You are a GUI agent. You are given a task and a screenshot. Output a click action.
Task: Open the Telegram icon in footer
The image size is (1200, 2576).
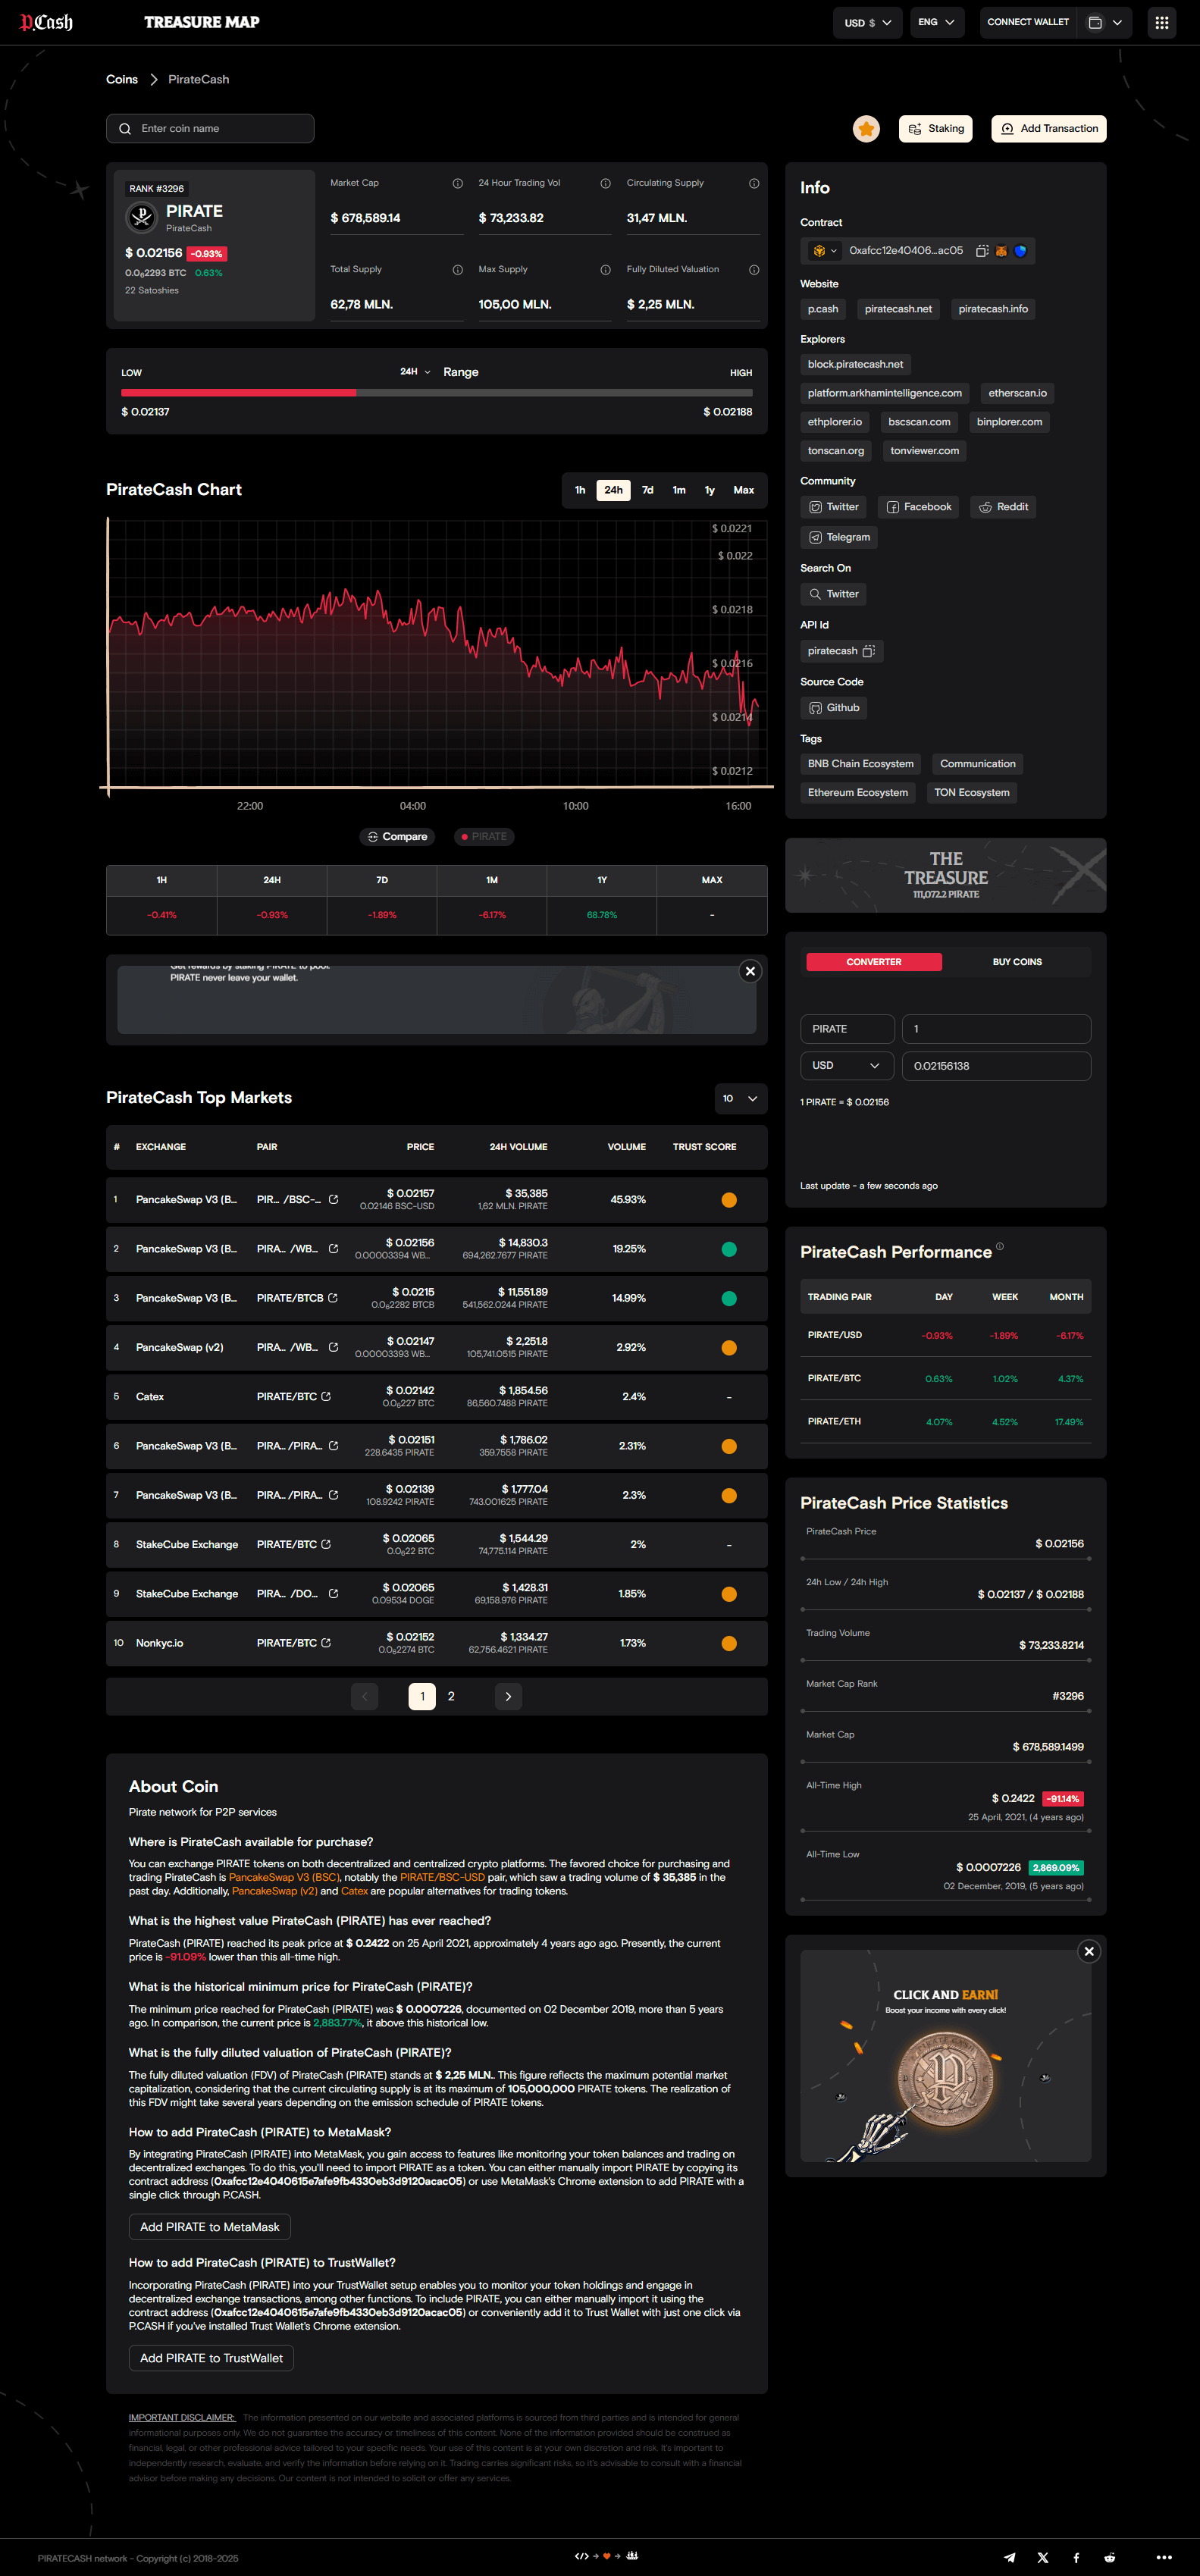pyautogui.click(x=1009, y=2557)
